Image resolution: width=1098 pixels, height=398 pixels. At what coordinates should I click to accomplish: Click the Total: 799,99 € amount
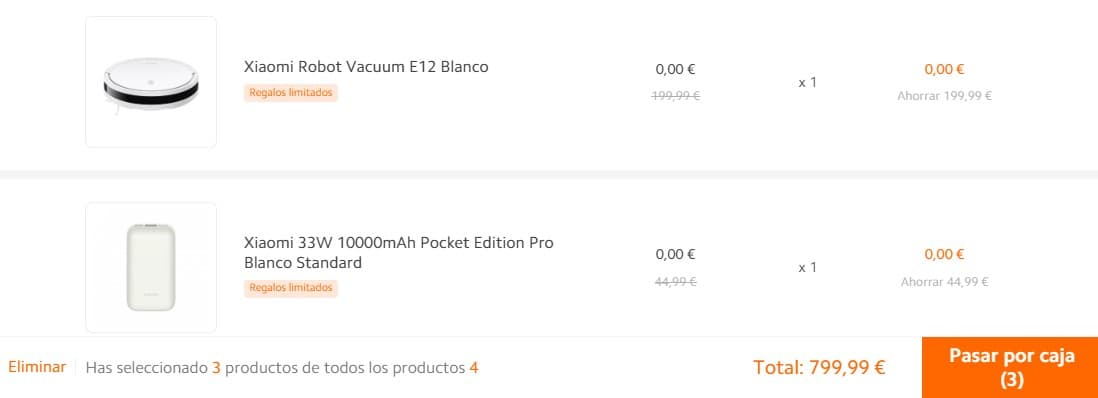point(819,367)
